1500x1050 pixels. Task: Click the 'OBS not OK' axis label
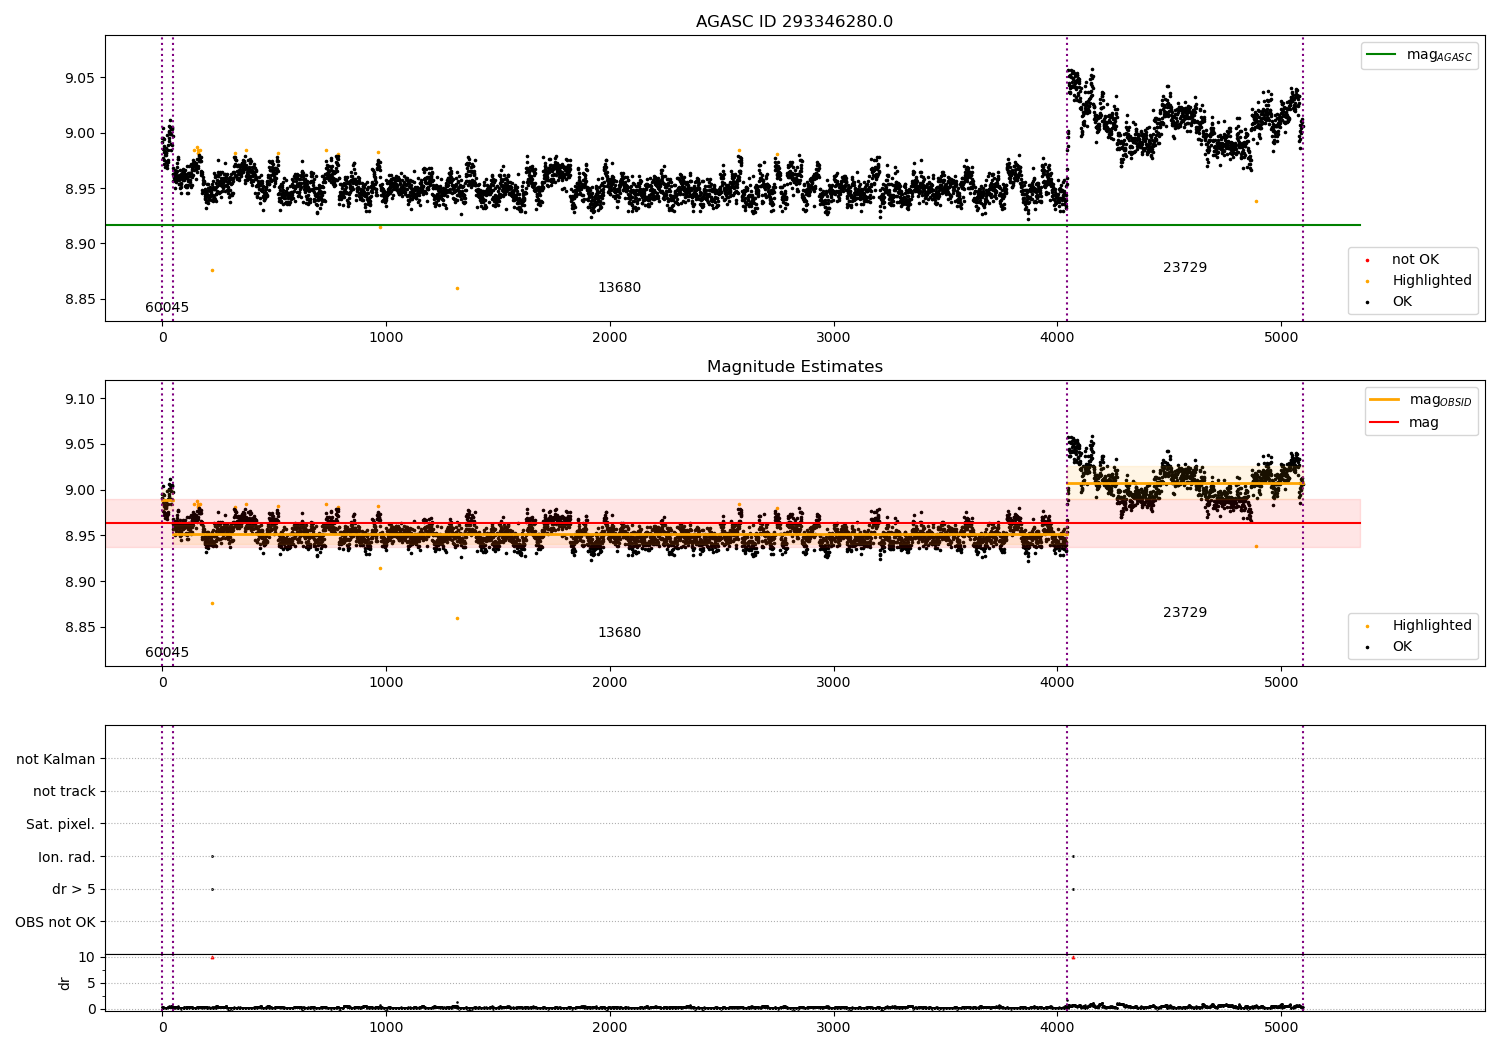click(x=56, y=923)
